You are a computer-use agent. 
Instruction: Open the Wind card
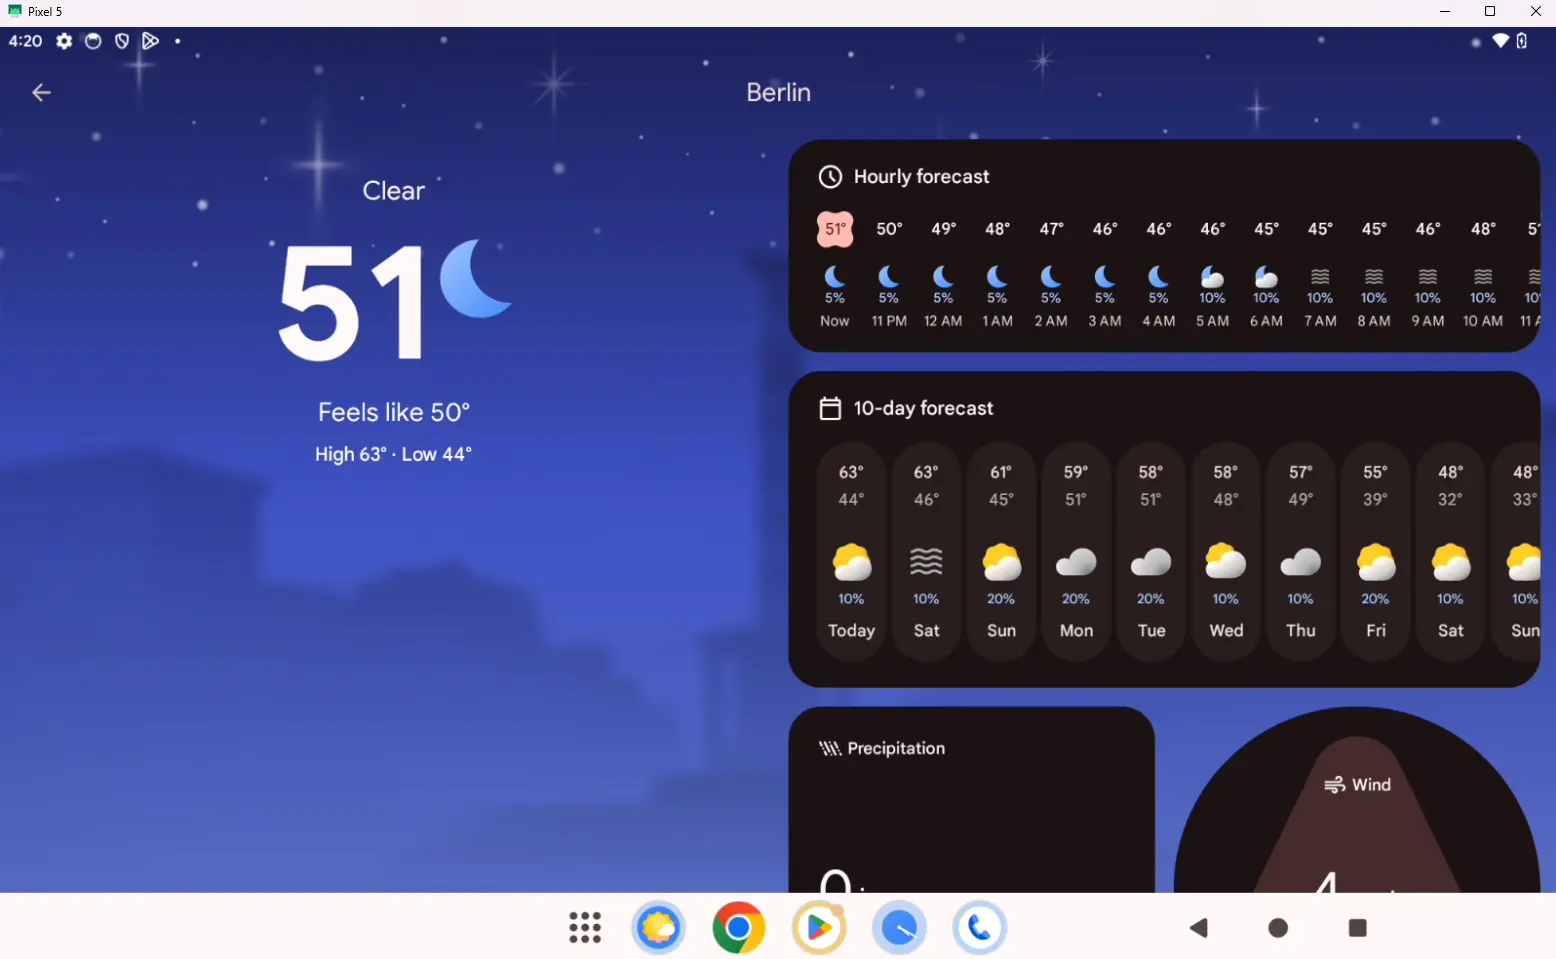pos(1357,800)
